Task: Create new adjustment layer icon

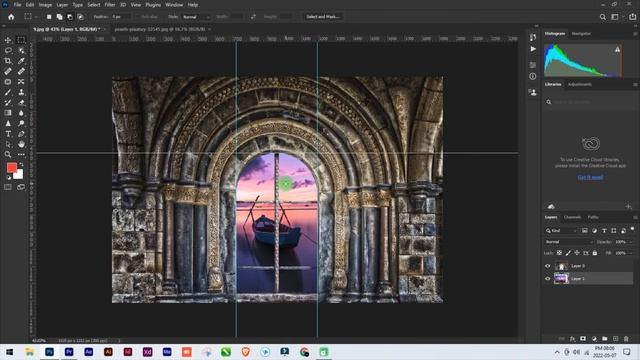Action: pyautogui.click(x=594, y=339)
